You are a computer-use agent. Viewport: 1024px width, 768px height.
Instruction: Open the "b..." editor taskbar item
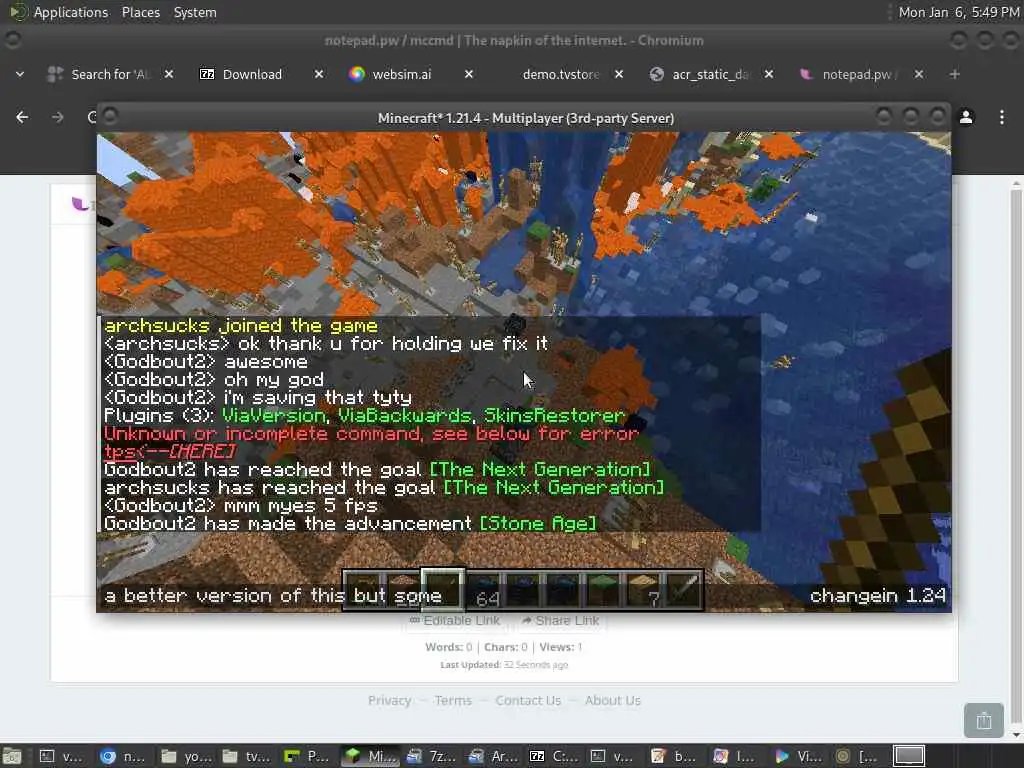[675, 756]
